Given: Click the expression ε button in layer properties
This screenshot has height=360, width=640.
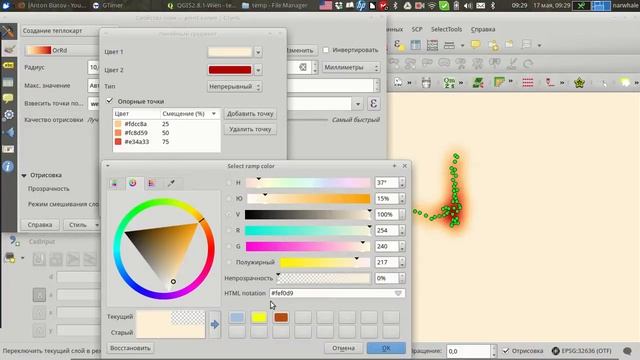Looking at the screenshot, I should pyautogui.click(x=373, y=104).
